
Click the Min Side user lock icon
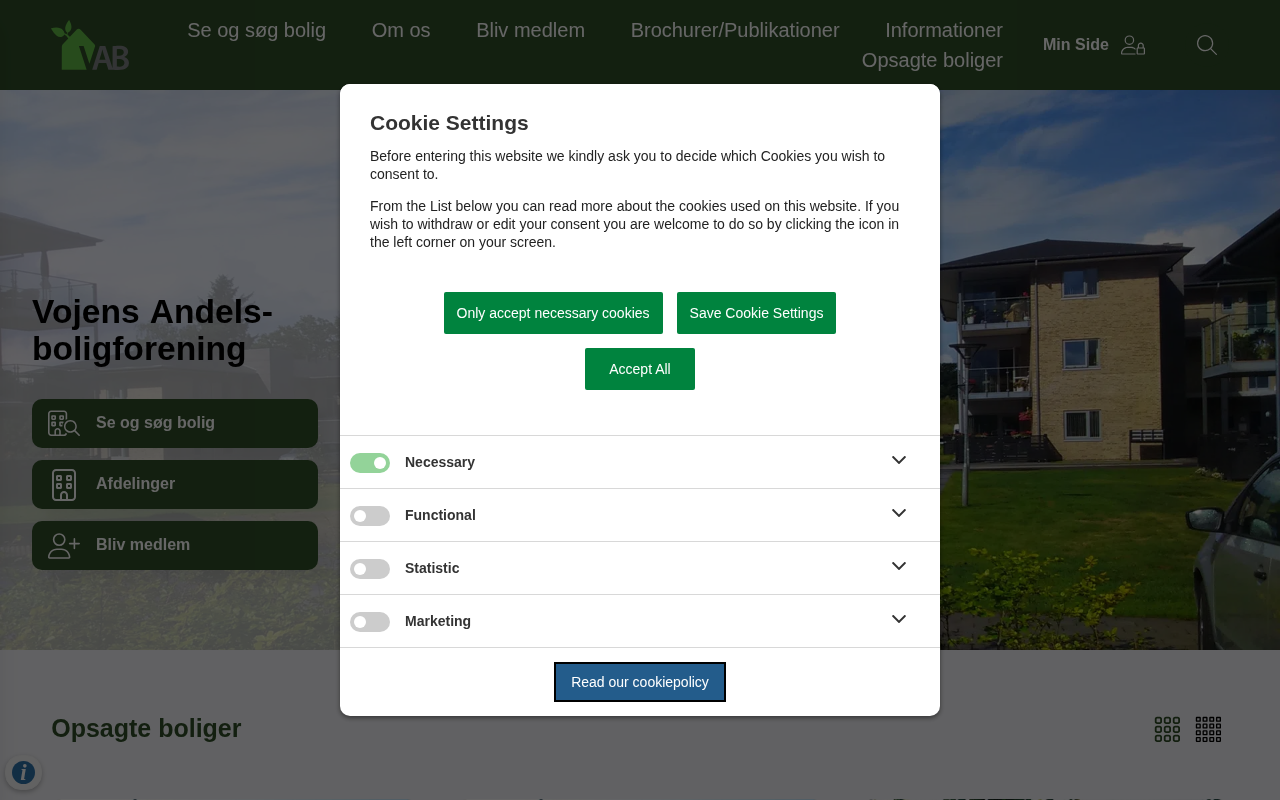point(1133,45)
